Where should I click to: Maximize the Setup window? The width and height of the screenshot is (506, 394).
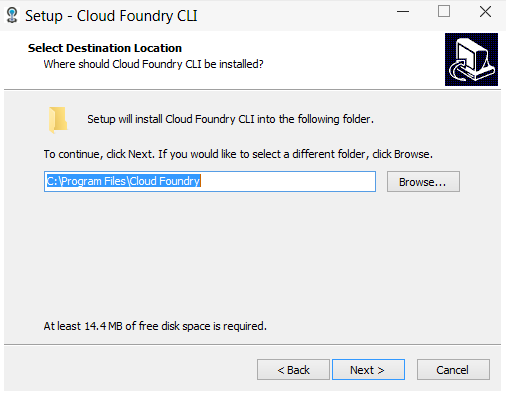coord(444,12)
